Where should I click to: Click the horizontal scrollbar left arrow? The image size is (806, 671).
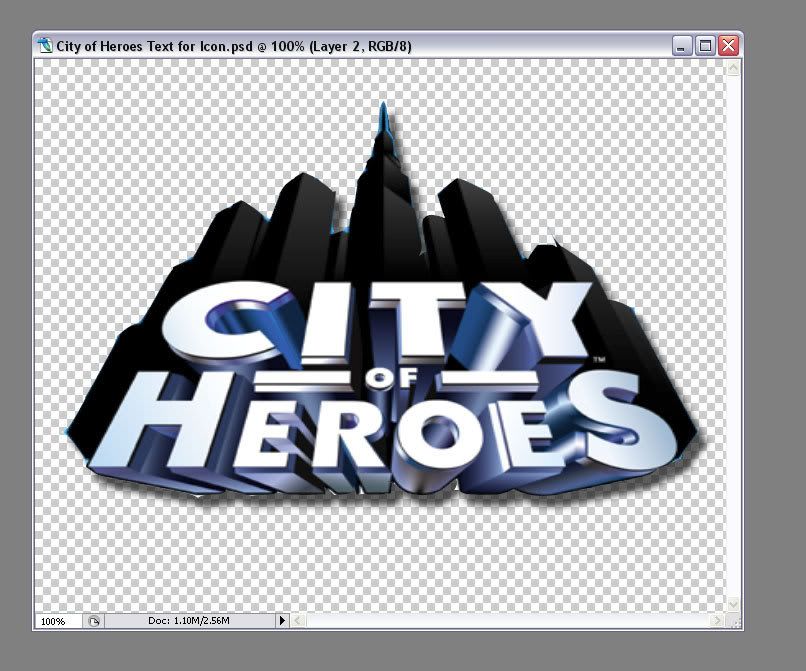(x=298, y=621)
